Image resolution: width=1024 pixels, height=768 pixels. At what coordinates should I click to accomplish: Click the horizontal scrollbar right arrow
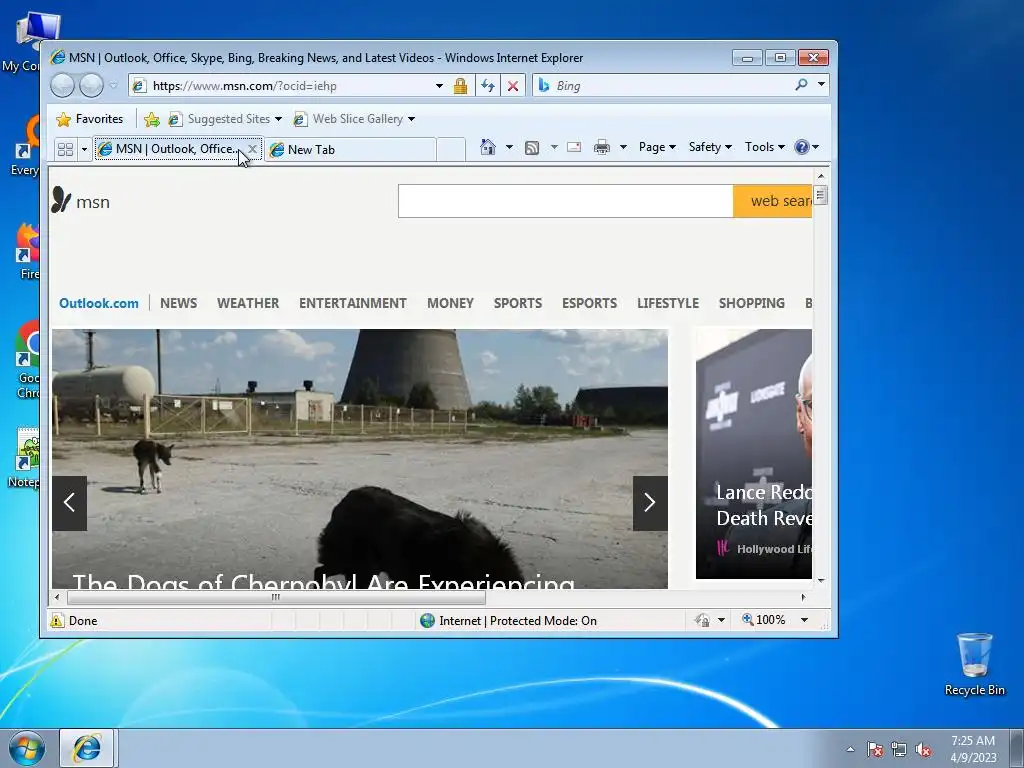(803, 597)
